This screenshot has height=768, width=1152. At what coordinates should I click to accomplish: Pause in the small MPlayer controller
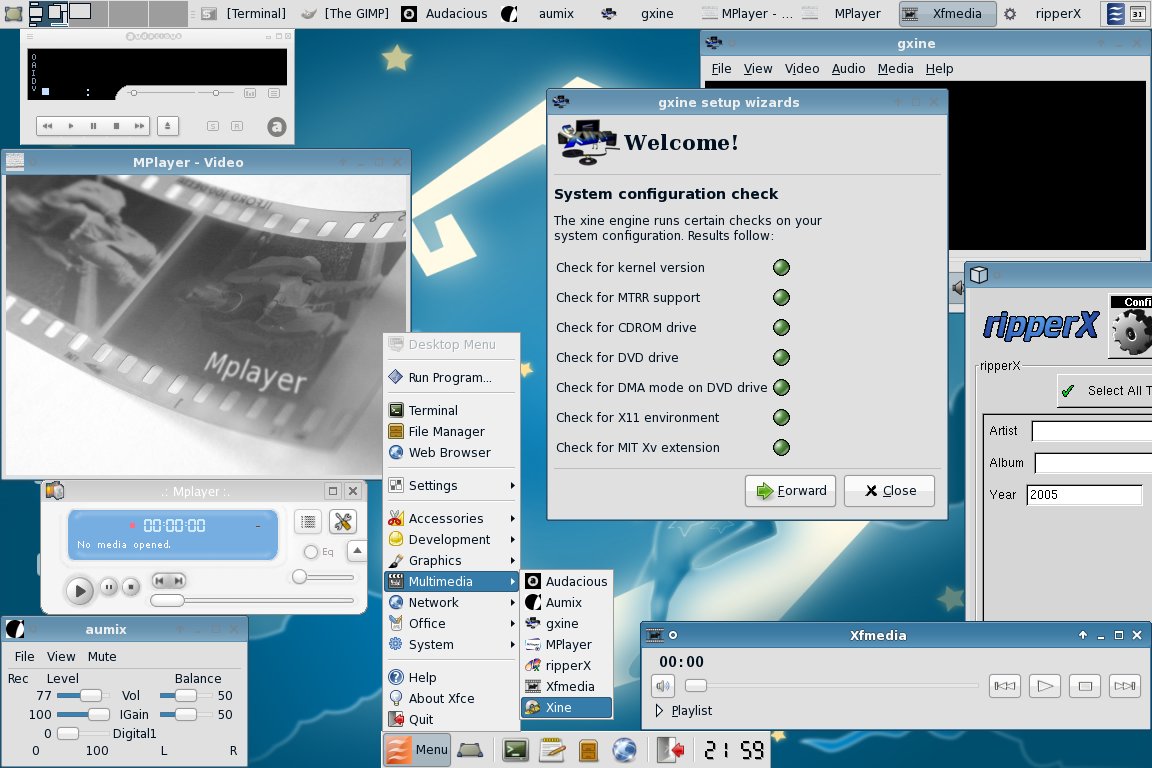(x=109, y=586)
